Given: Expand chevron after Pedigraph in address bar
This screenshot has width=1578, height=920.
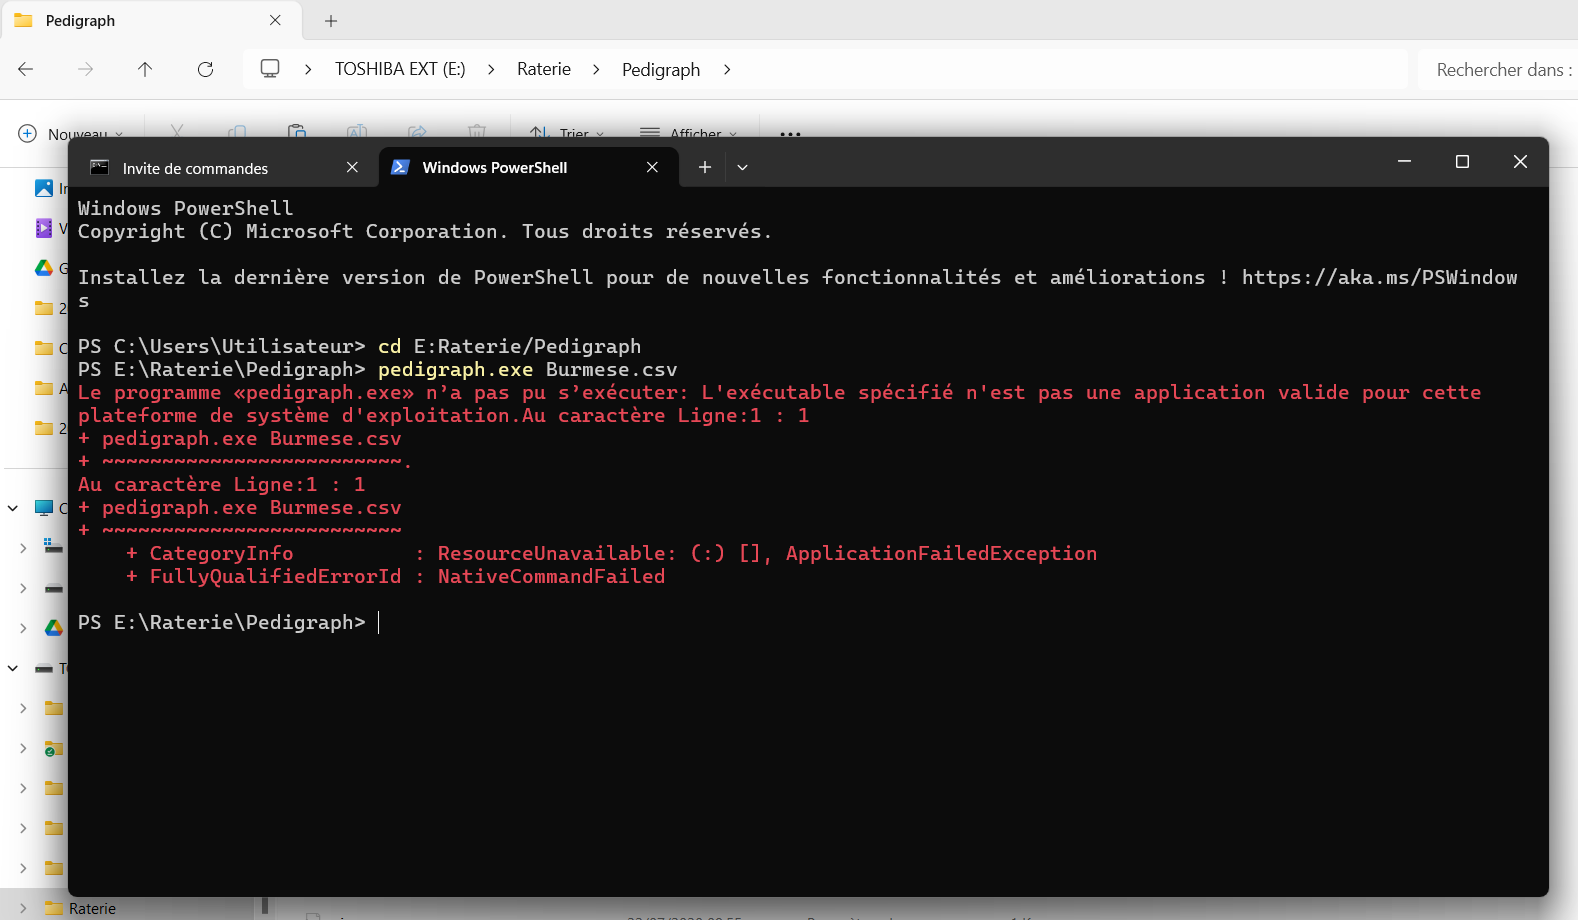Looking at the screenshot, I should click(x=727, y=69).
